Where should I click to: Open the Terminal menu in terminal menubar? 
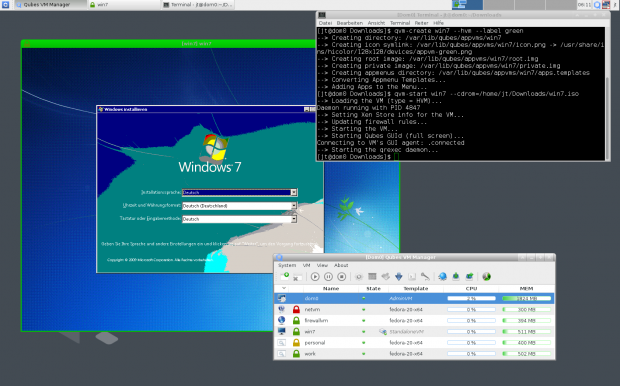(x=400, y=23)
